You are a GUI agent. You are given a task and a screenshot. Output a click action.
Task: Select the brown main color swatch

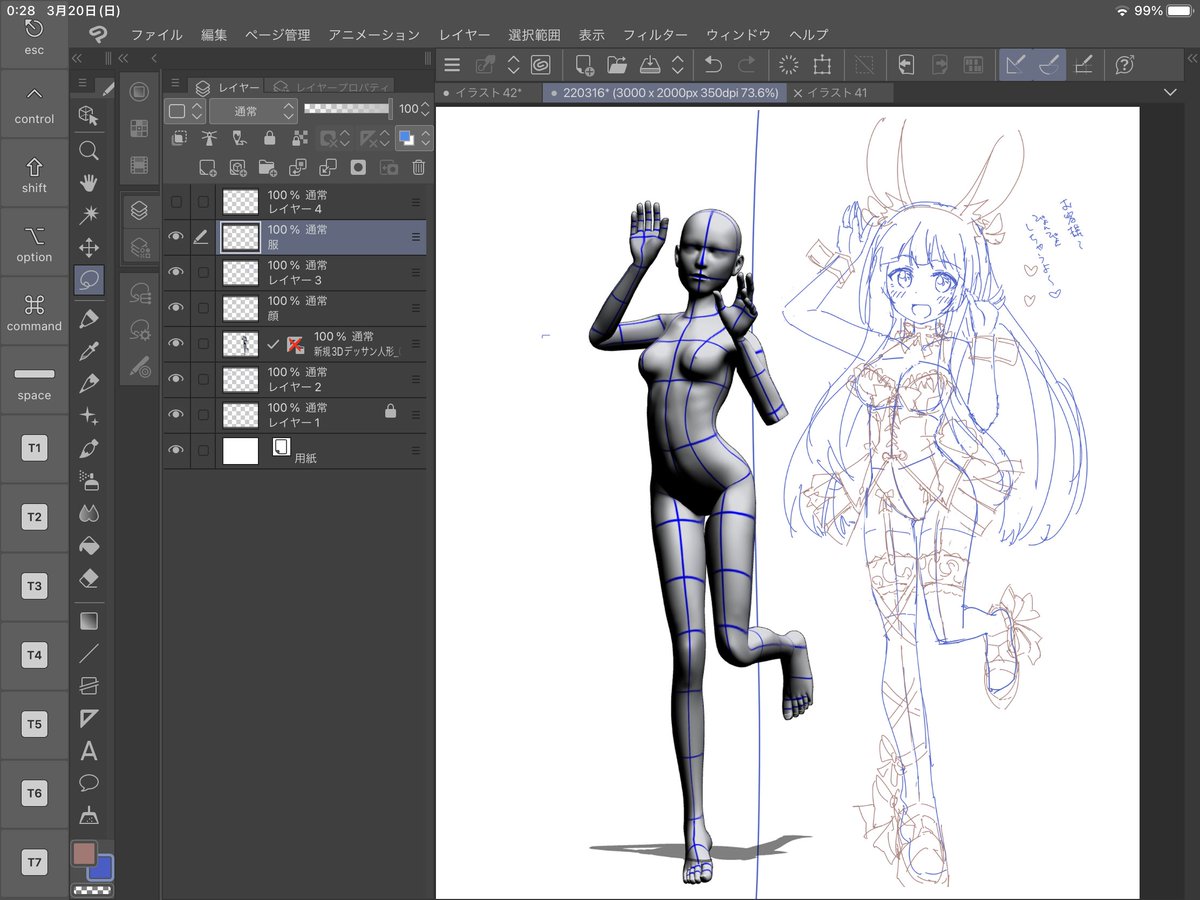coord(84,853)
